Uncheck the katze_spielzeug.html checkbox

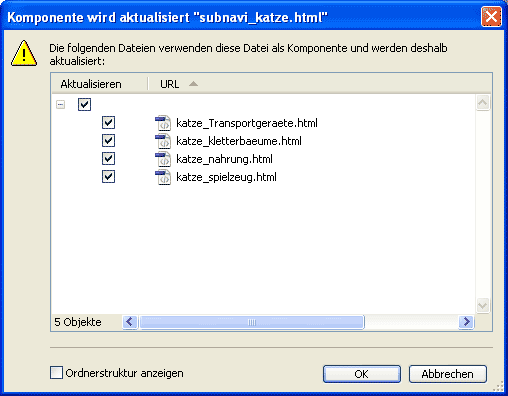(108, 177)
